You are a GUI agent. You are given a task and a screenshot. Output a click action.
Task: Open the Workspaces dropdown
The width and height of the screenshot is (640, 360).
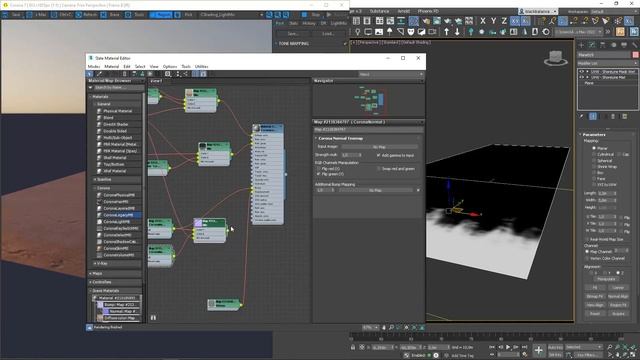(613, 11)
